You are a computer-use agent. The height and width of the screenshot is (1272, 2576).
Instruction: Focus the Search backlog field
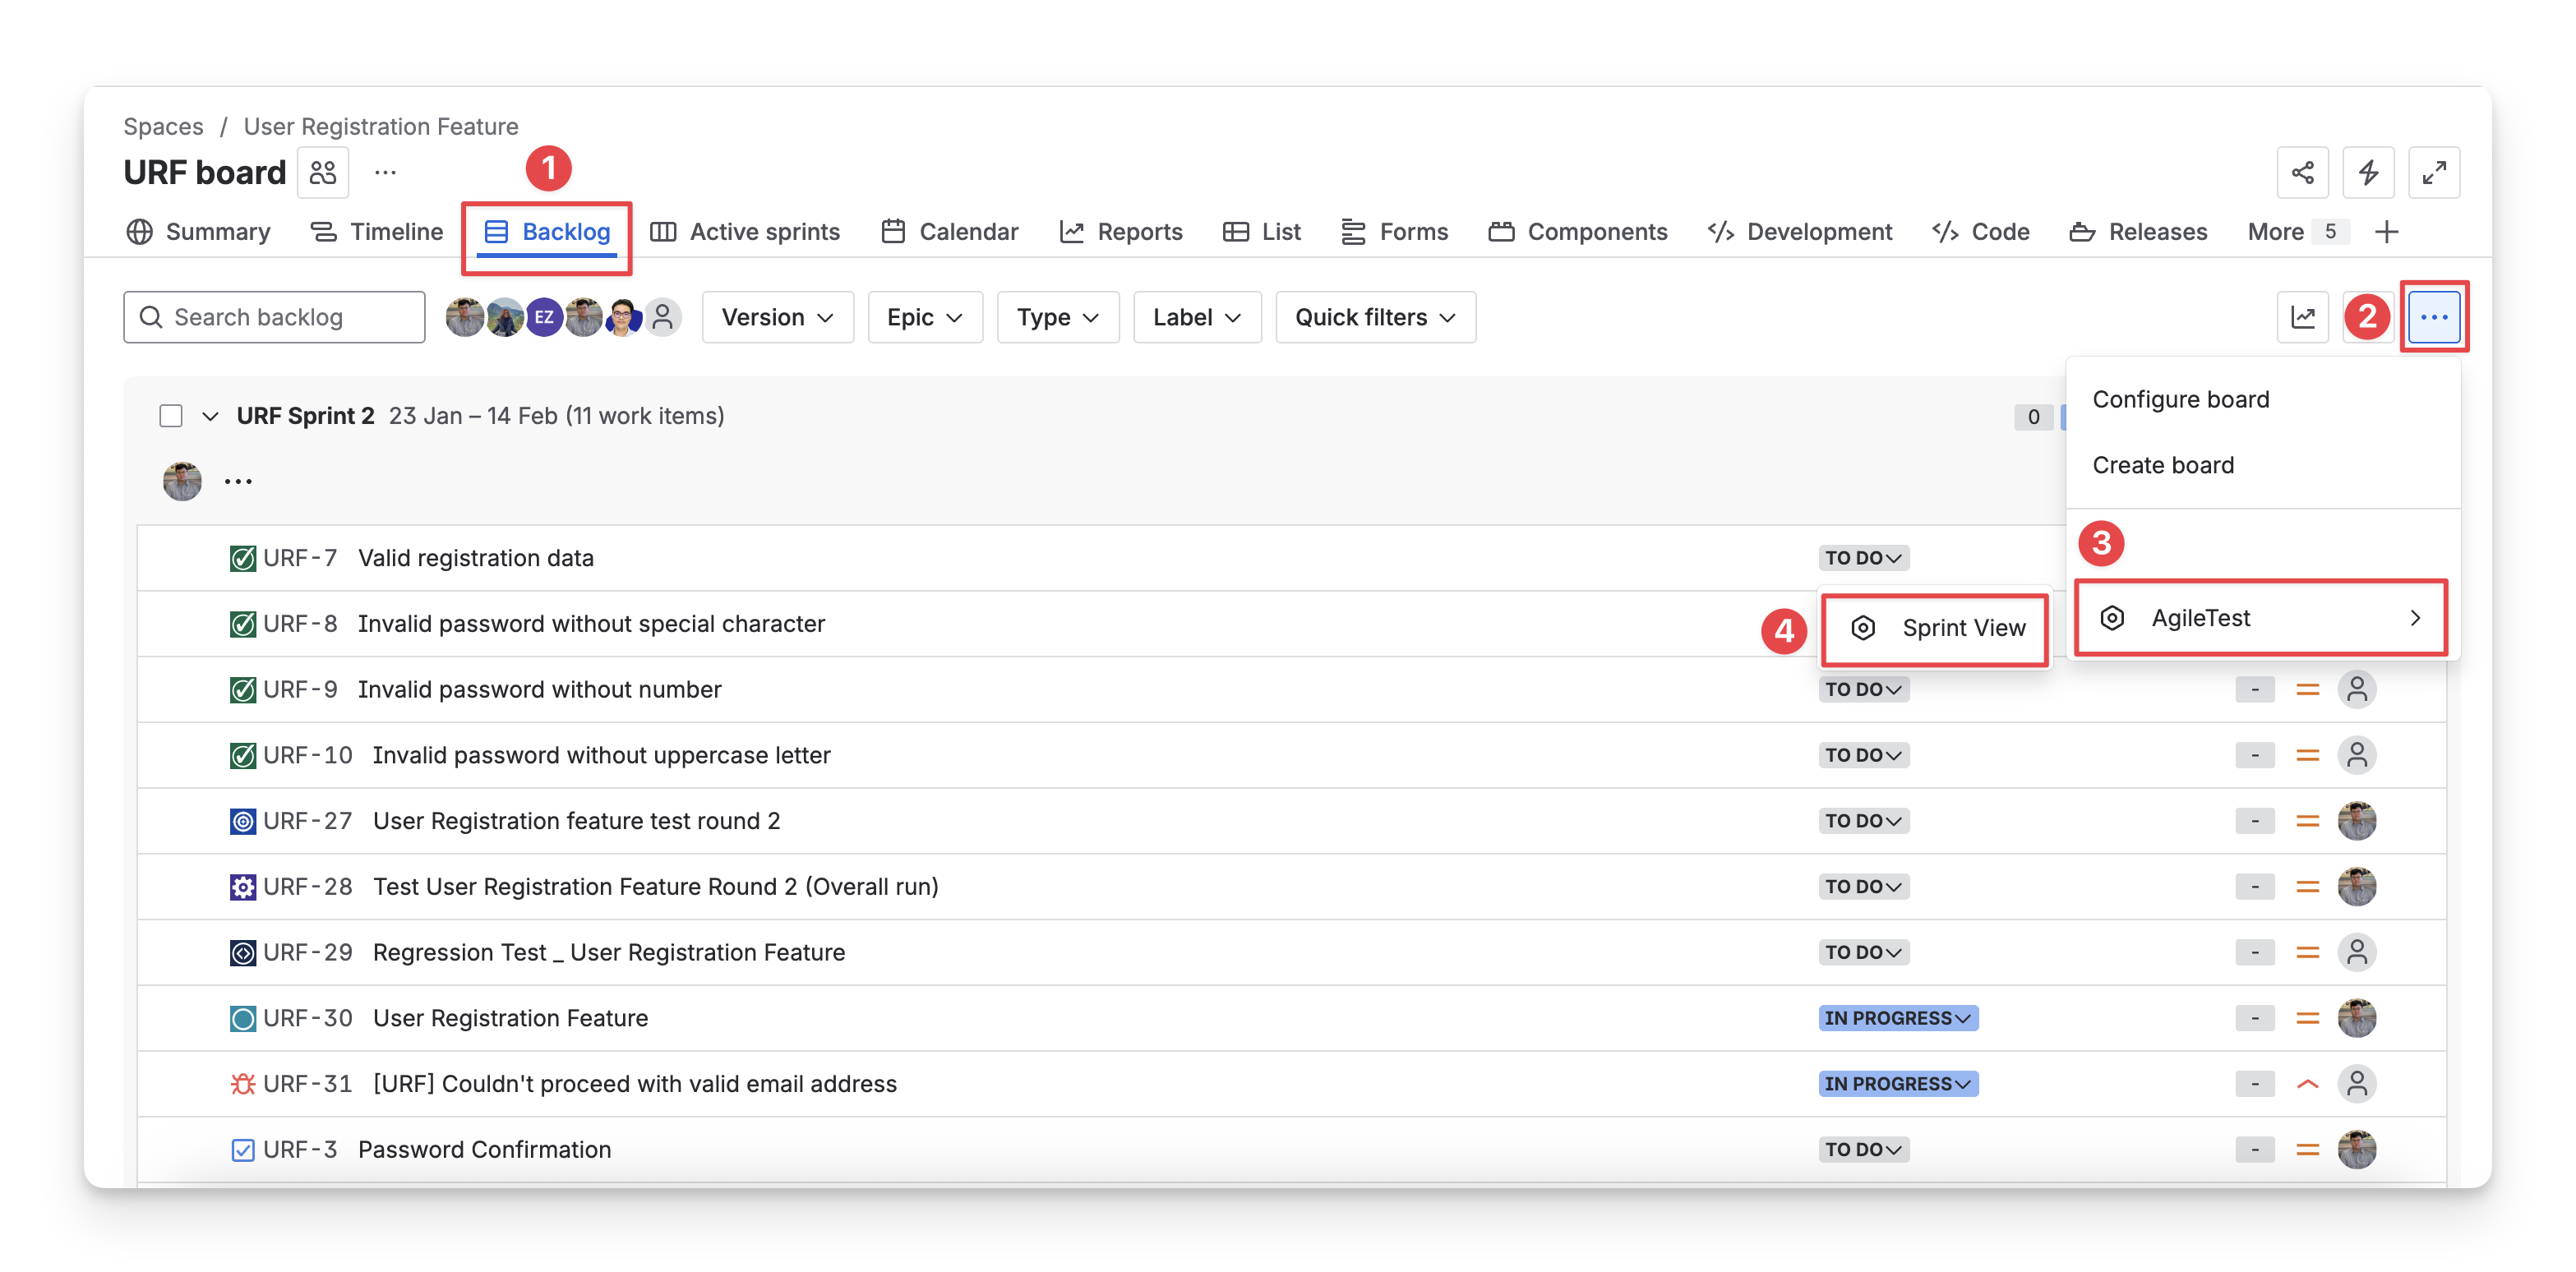click(x=275, y=318)
